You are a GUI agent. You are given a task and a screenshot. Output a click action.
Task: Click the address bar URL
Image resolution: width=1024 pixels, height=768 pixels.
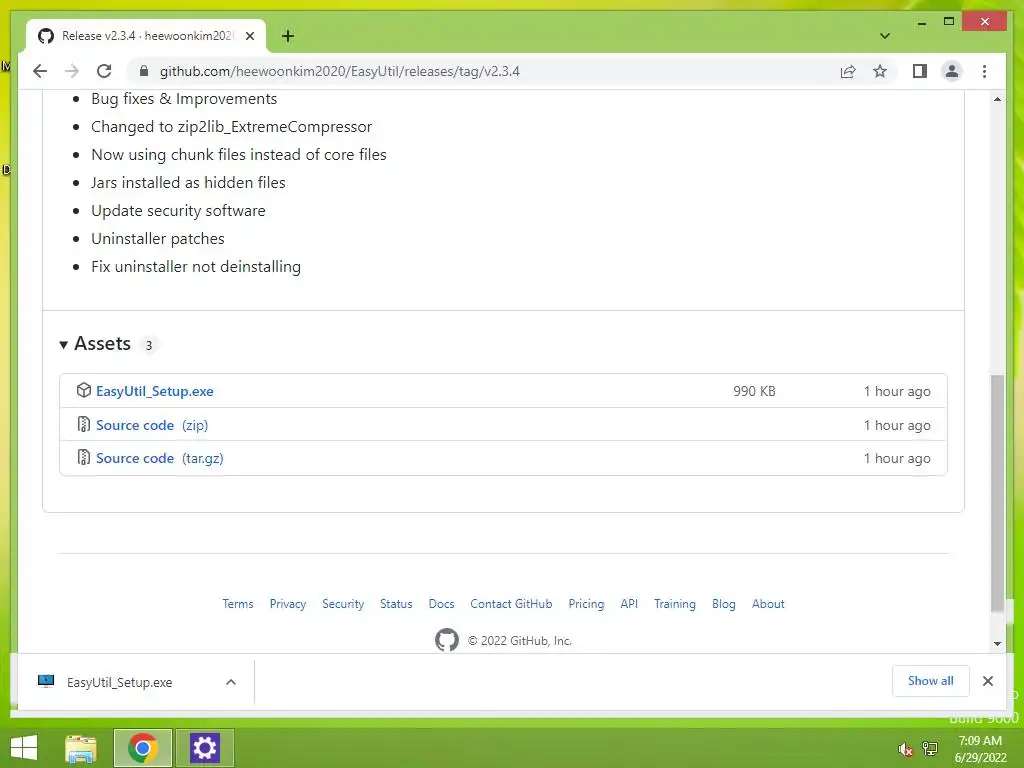(x=340, y=71)
